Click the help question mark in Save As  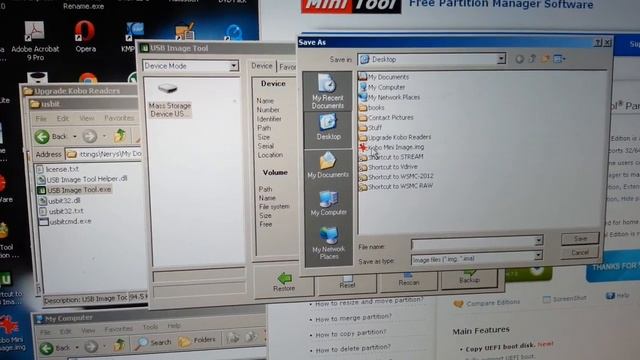(x=598, y=42)
